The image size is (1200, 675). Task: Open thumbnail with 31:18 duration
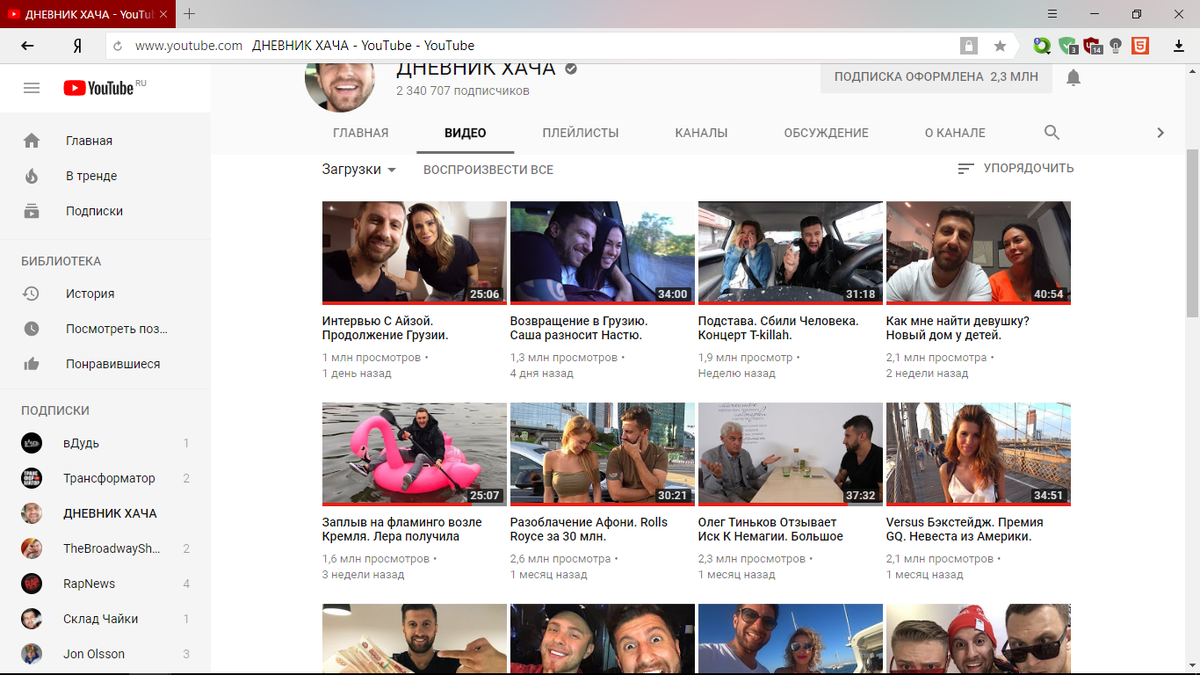tap(790, 253)
